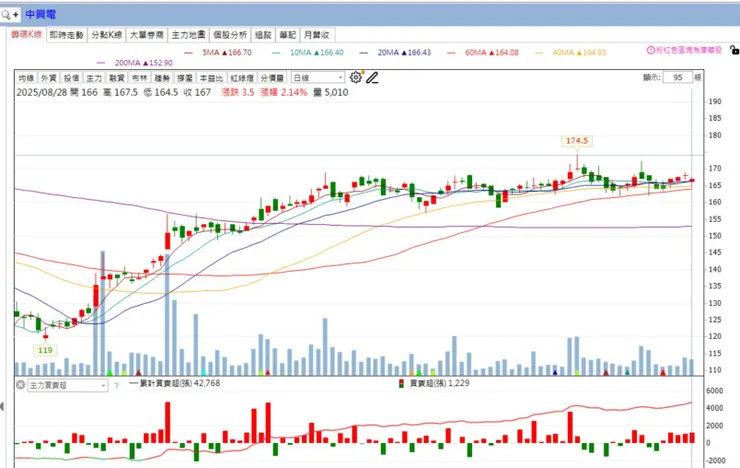
Task: Open chart settings gear icon
Action: tap(356, 77)
